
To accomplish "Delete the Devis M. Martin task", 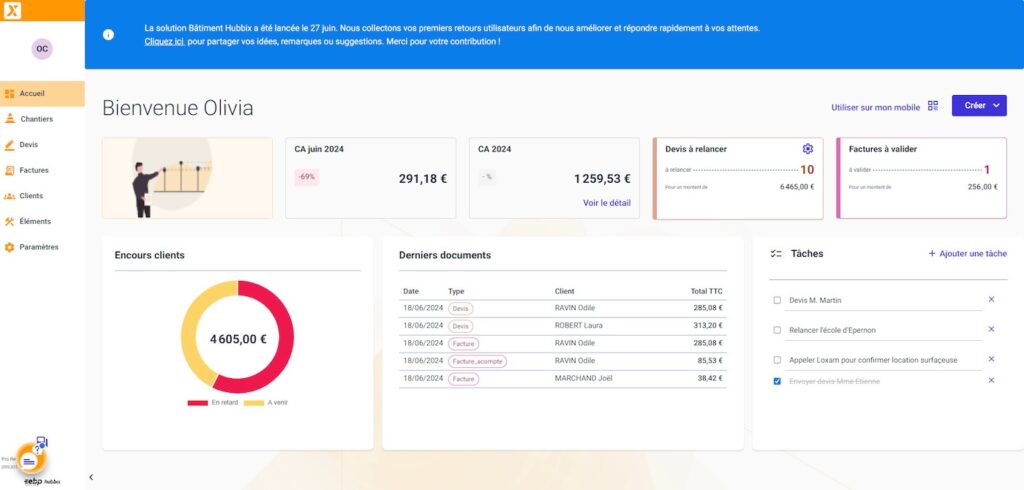I will point(991,299).
